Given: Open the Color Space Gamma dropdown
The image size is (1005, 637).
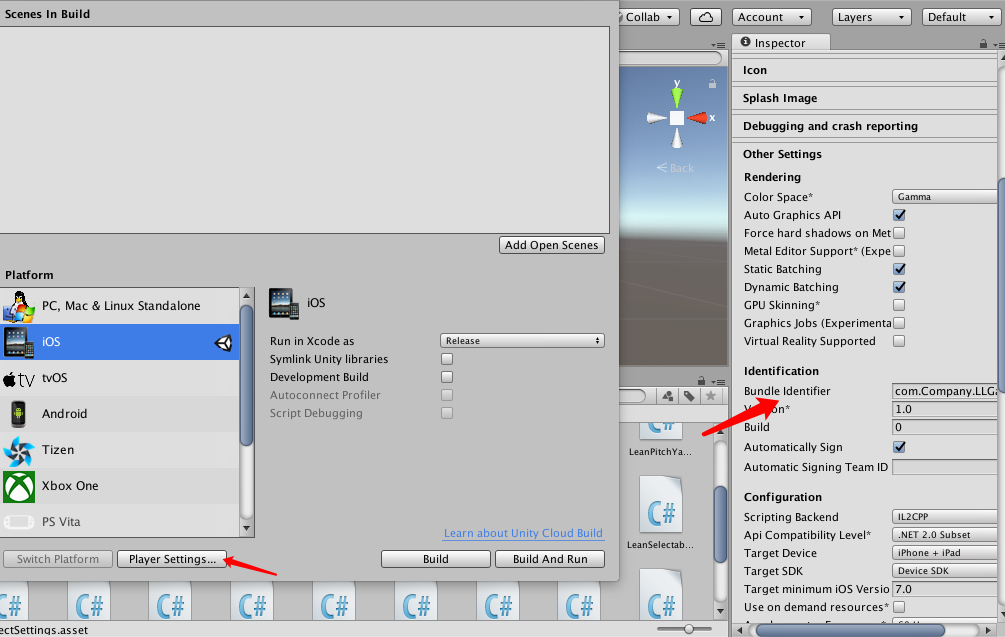Looking at the screenshot, I should 945,197.
